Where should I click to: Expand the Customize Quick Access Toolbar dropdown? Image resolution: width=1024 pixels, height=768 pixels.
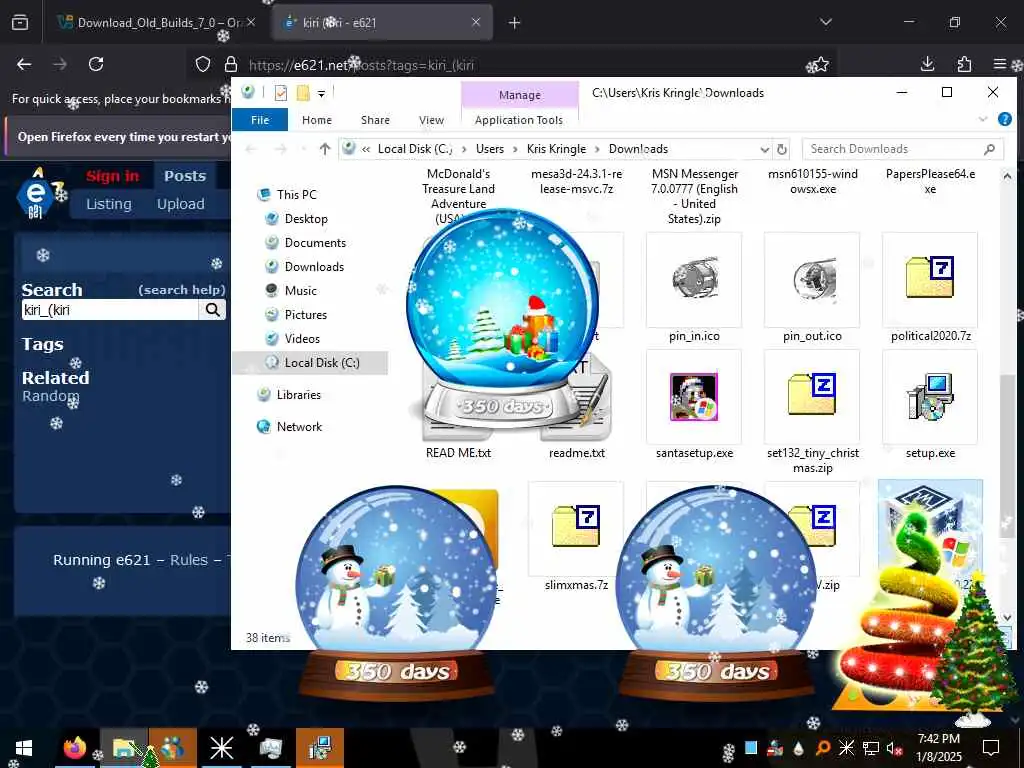coord(321,93)
